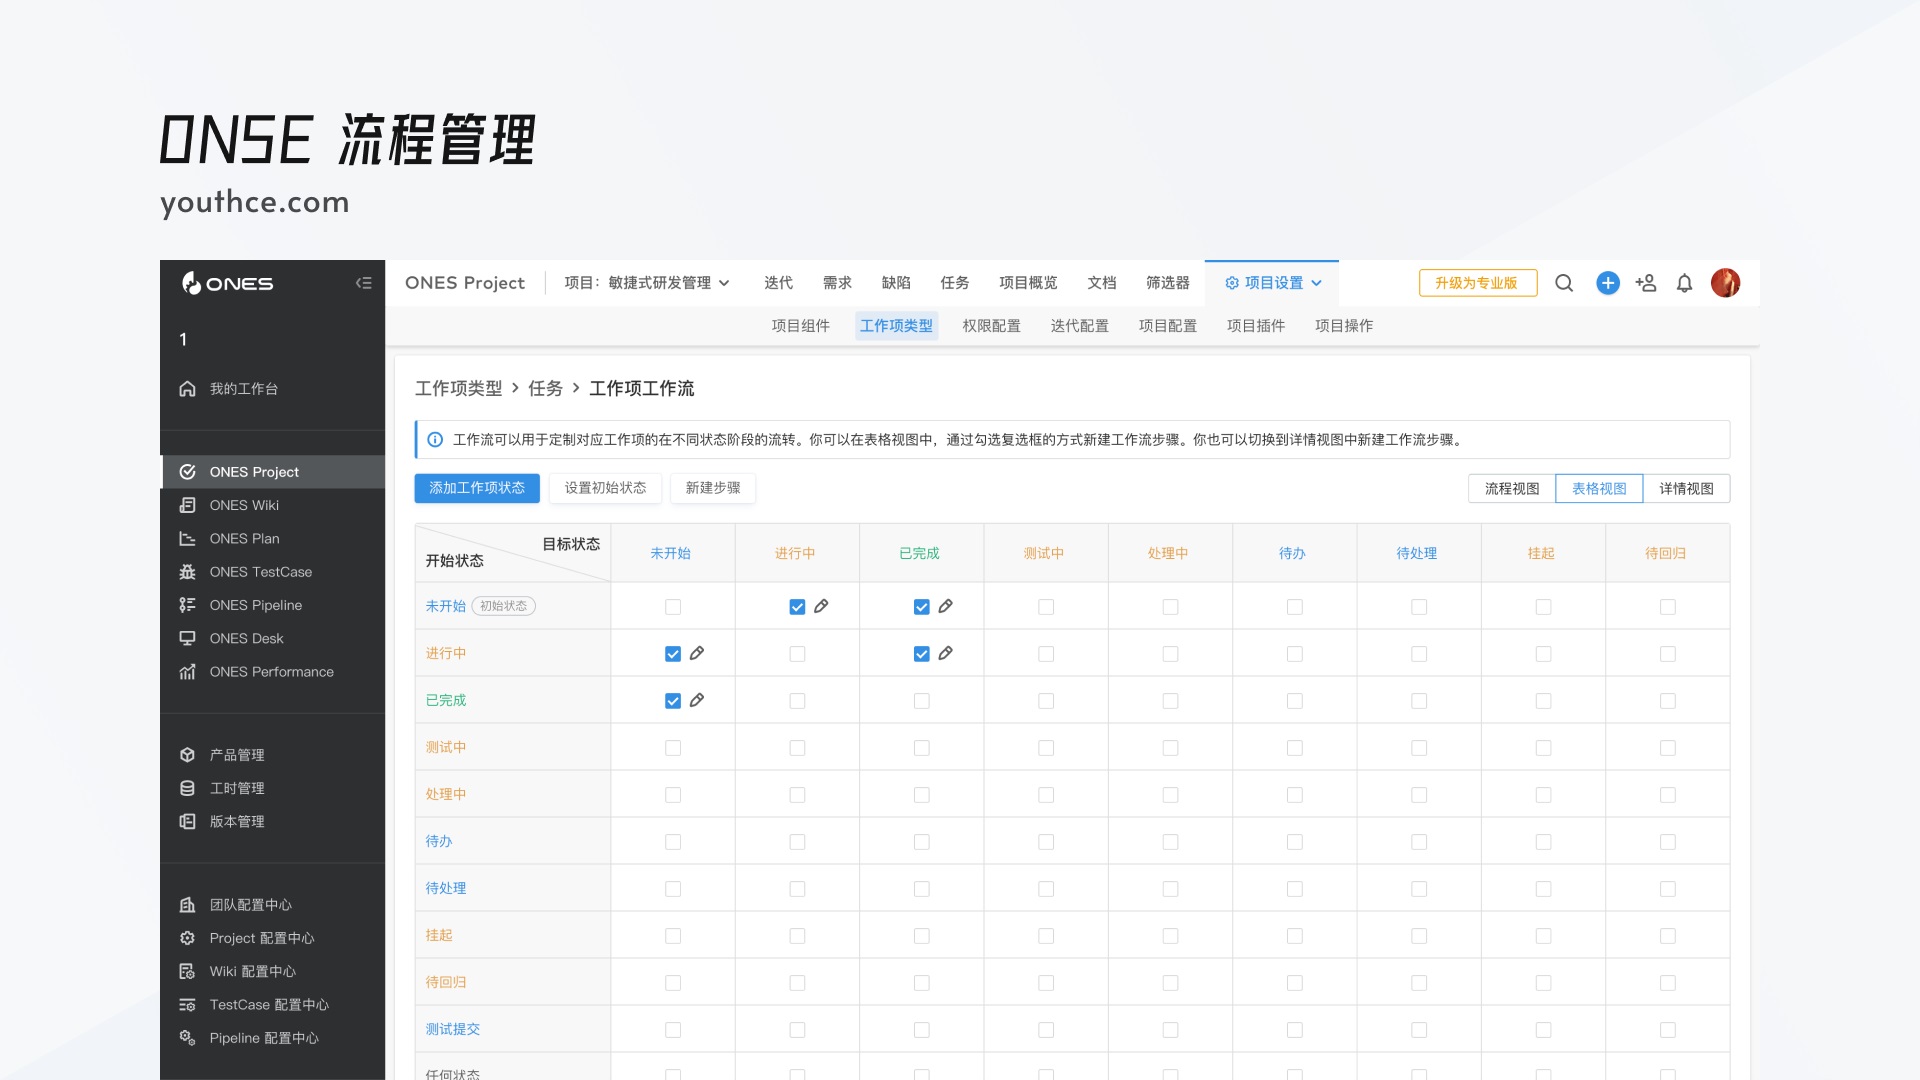Screen dimensions: 1920x1080
Task: Click the 详情视图 view icon
Action: click(1687, 488)
